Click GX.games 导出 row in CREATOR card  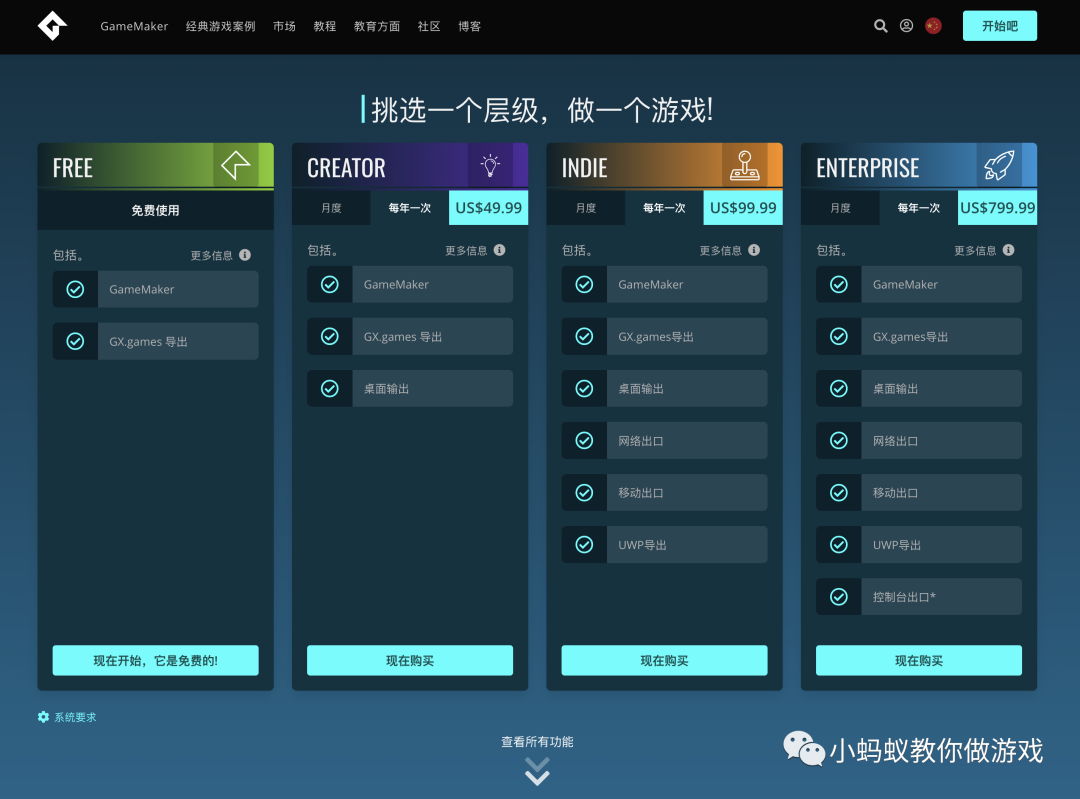410,336
